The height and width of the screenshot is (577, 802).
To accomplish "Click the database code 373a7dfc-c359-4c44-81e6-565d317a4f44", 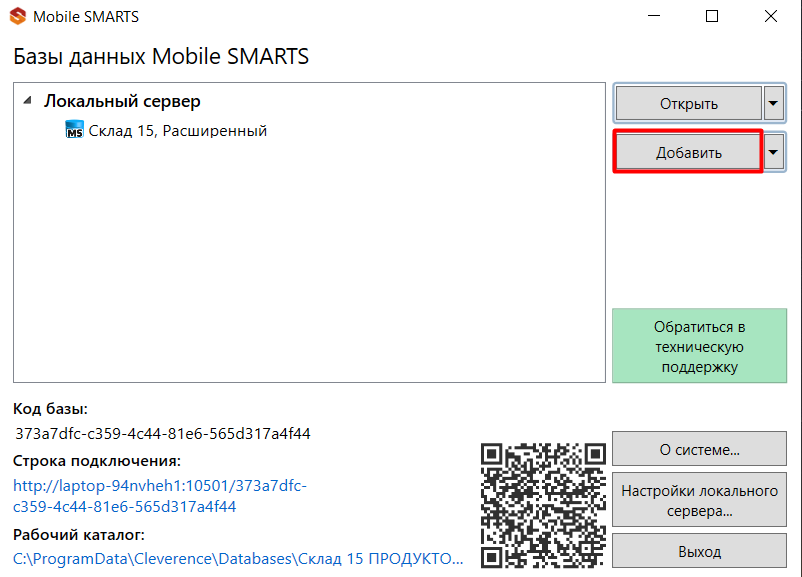I will tap(163, 434).
